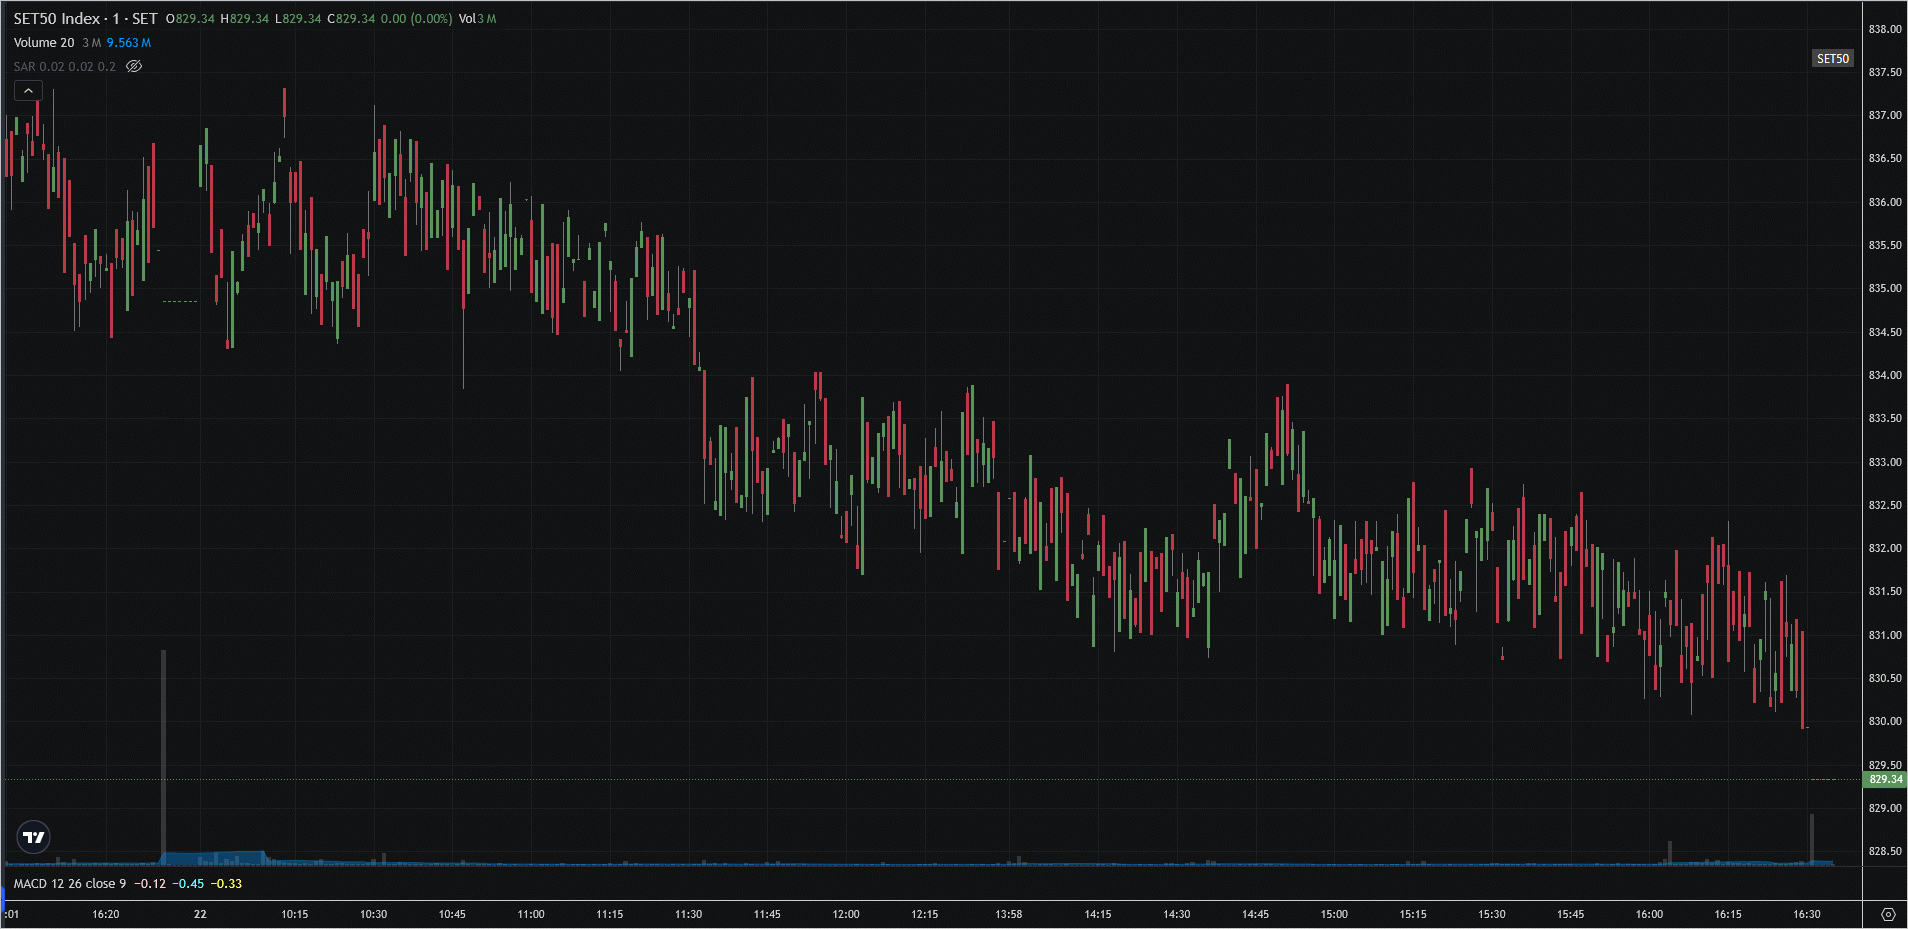
Task: Select the MACD 12 26 close 9 legend
Action: (70, 884)
